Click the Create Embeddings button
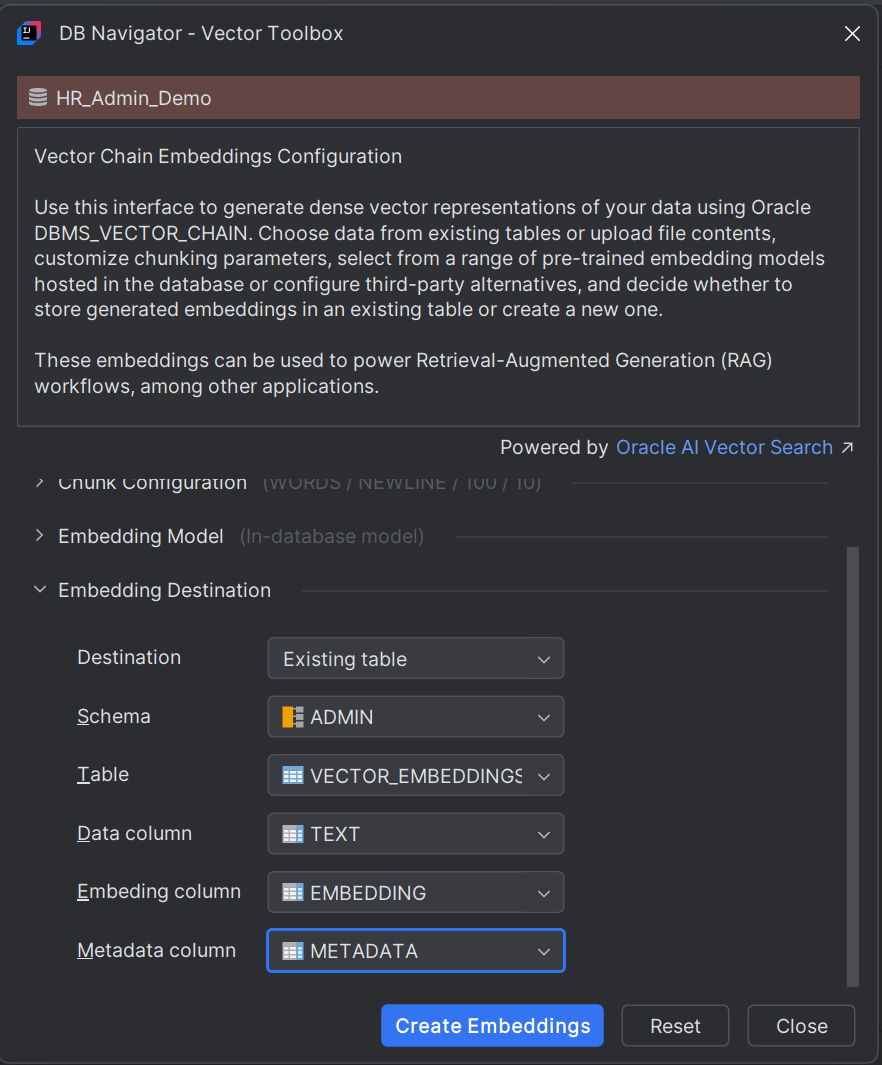 pos(491,1025)
